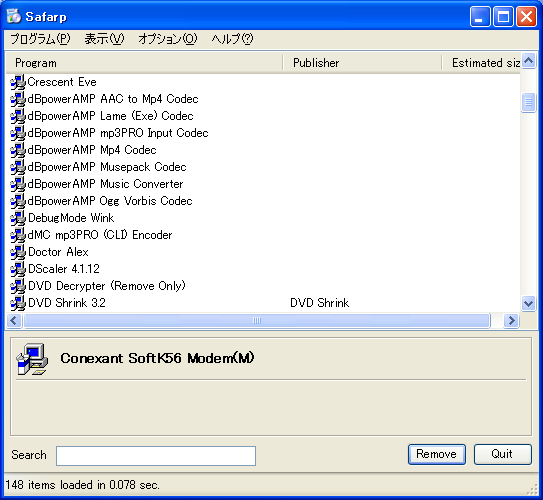Viewport: 543px width, 500px height.
Task: Open the プログラム(P) menu
Action: click(40, 39)
